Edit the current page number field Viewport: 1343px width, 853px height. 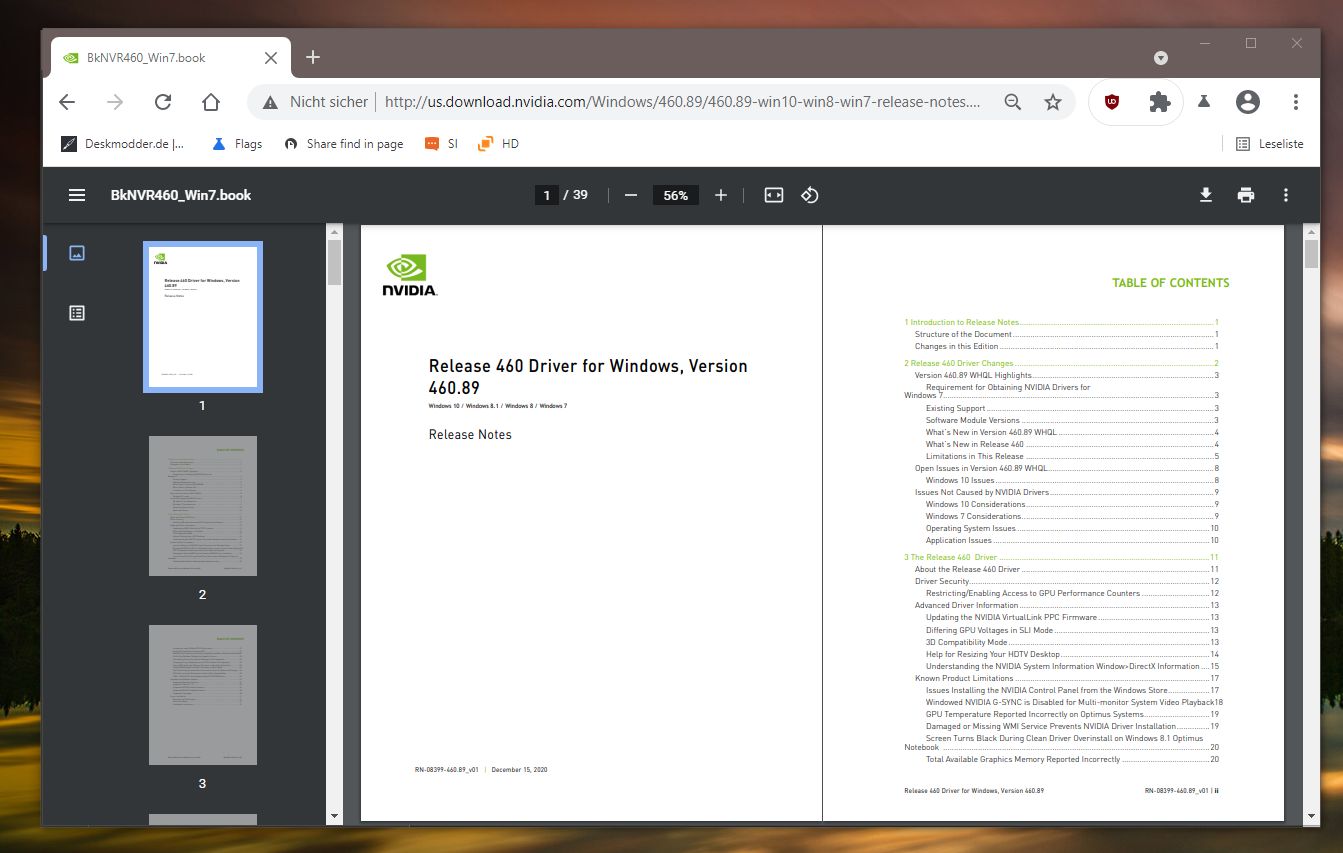(x=546, y=195)
